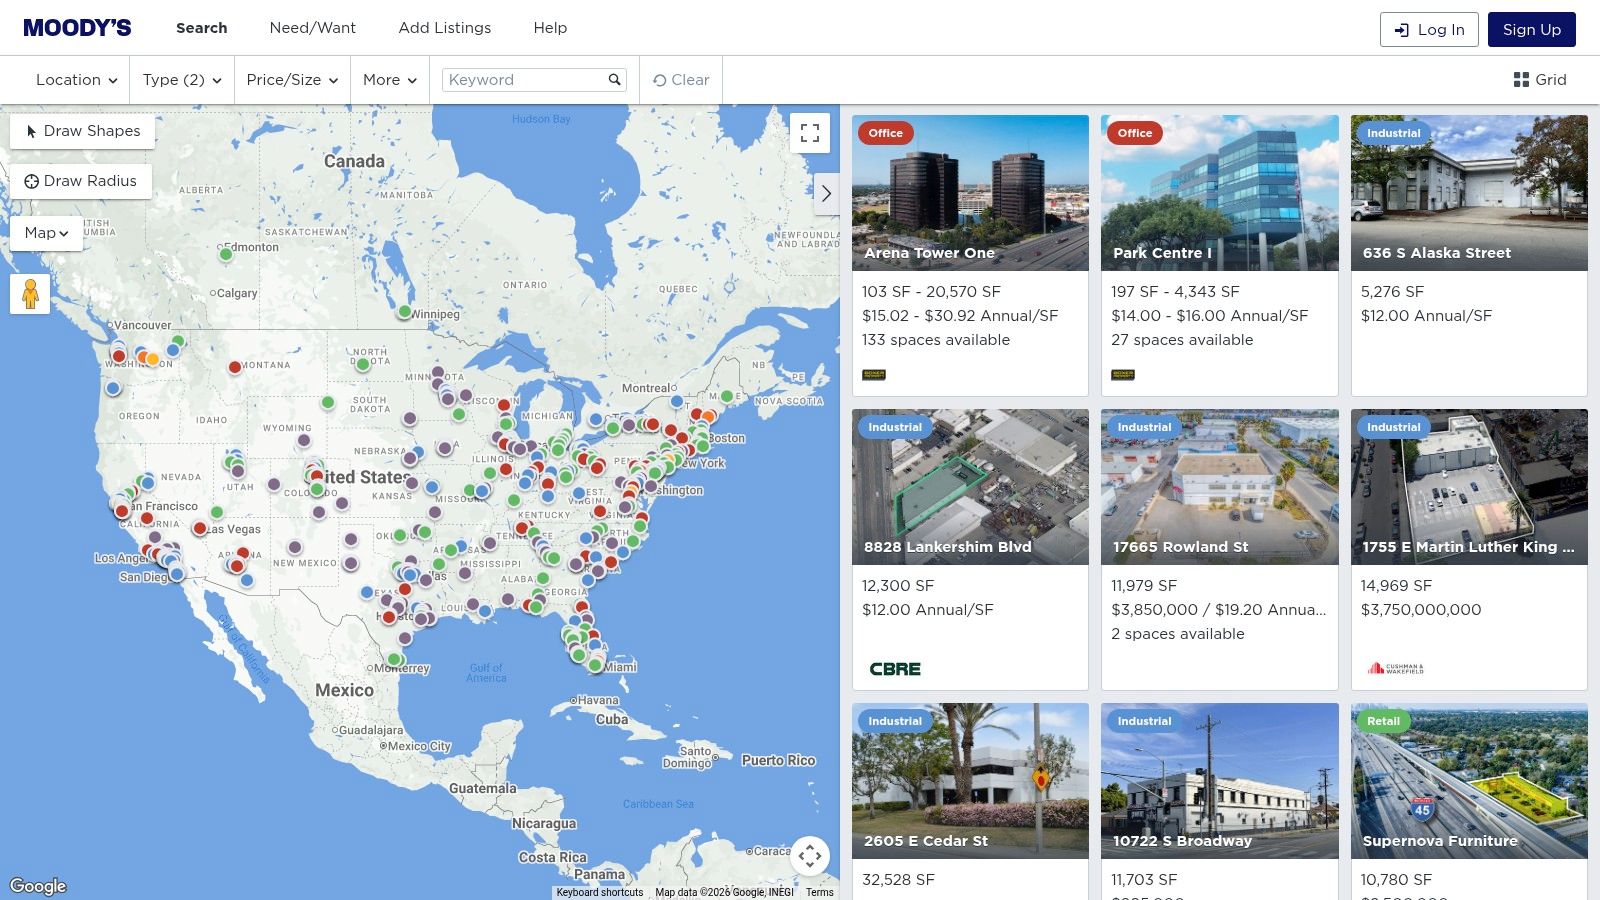Click the Moody's logo
The width and height of the screenshot is (1600, 900).
(x=77, y=28)
